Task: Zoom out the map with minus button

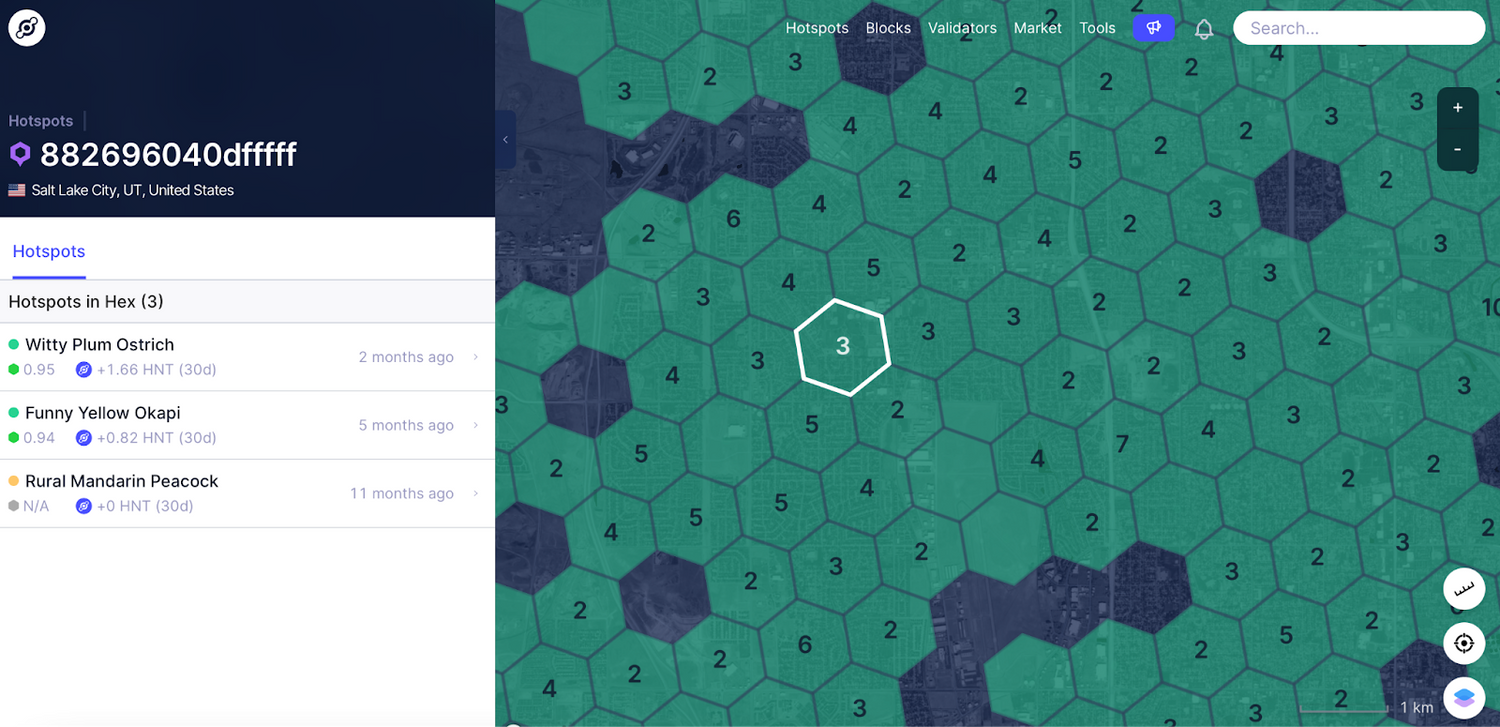Action: tap(1457, 149)
